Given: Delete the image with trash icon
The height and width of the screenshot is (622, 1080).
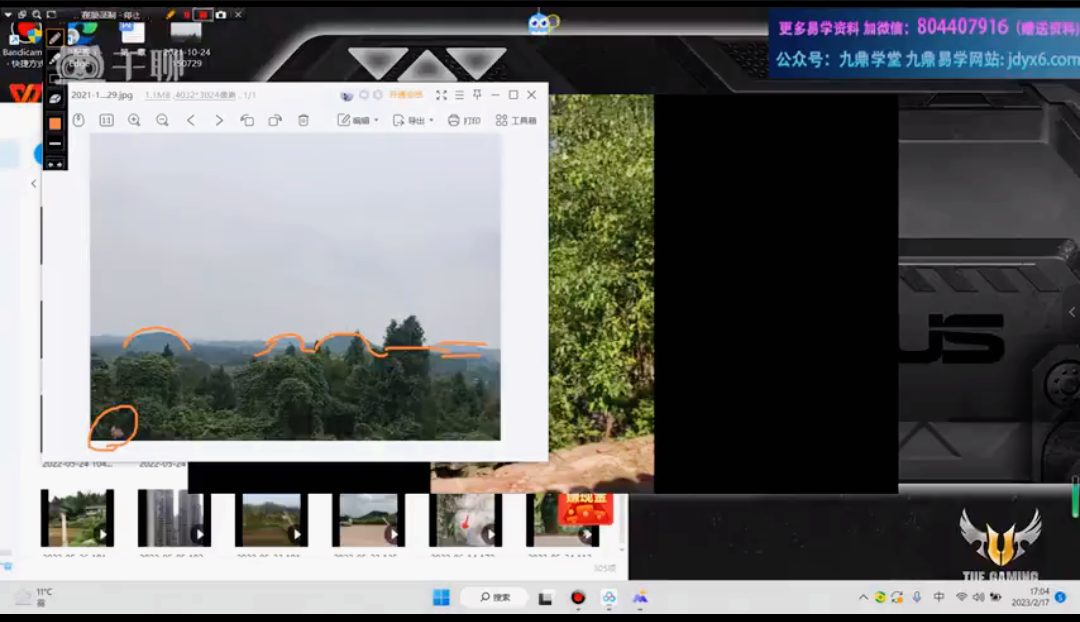Looking at the screenshot, I should [x=303, y=120].
